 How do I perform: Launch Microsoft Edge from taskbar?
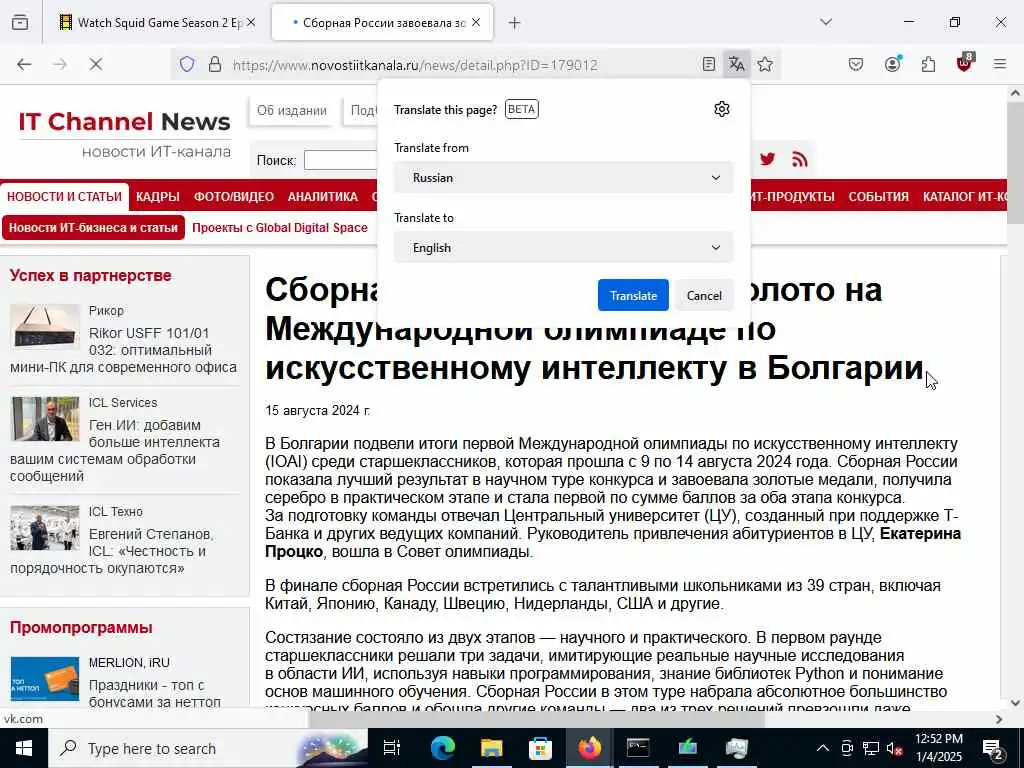(442, 748)
